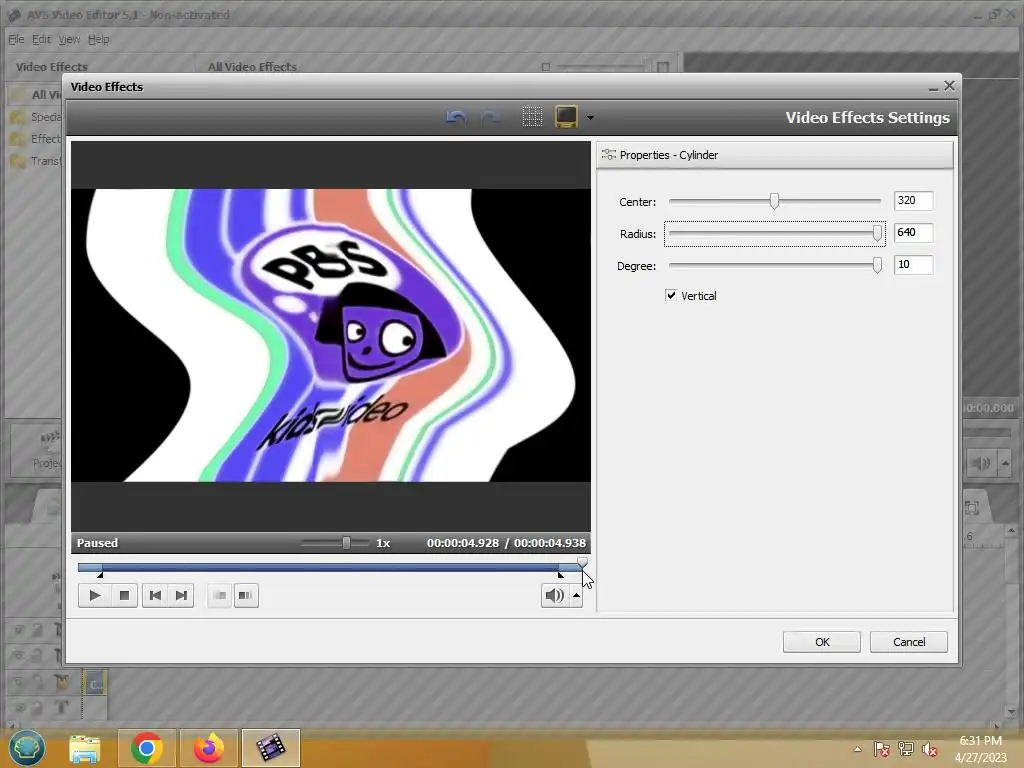
Task: Click the time readout 00:00:04.928
Action: coord(462,543)
